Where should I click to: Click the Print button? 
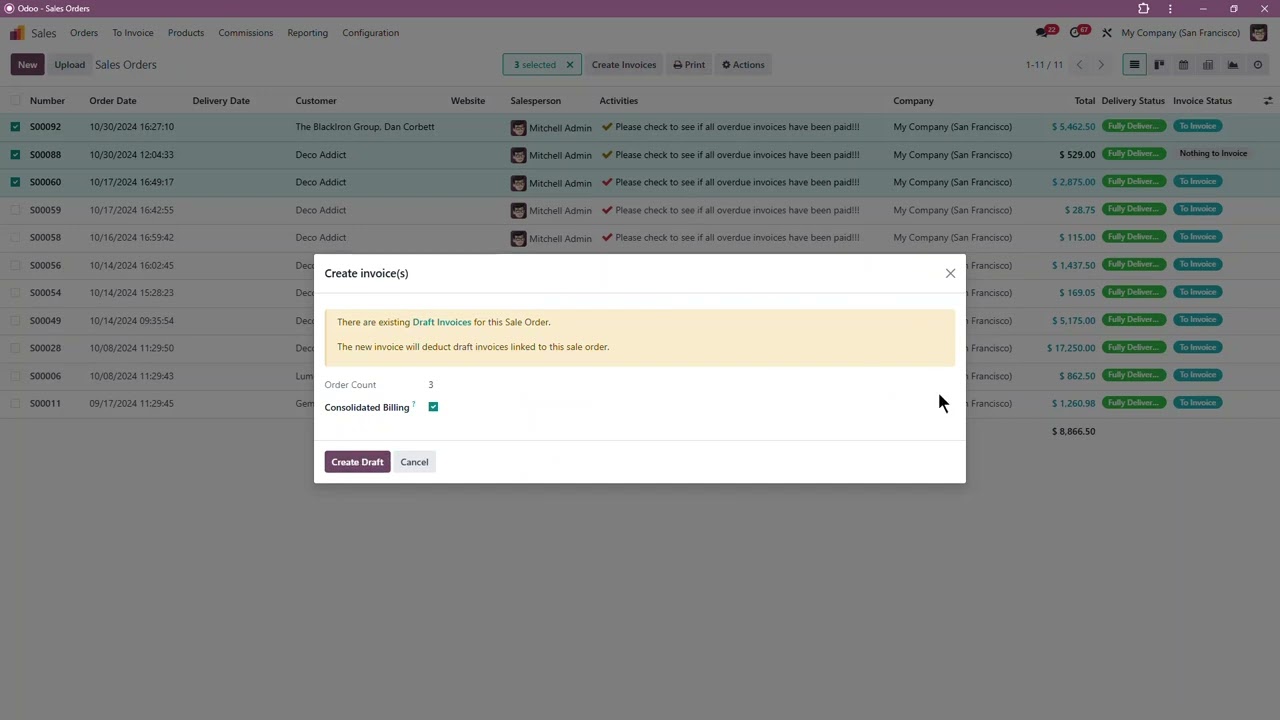tap(689, 65)
